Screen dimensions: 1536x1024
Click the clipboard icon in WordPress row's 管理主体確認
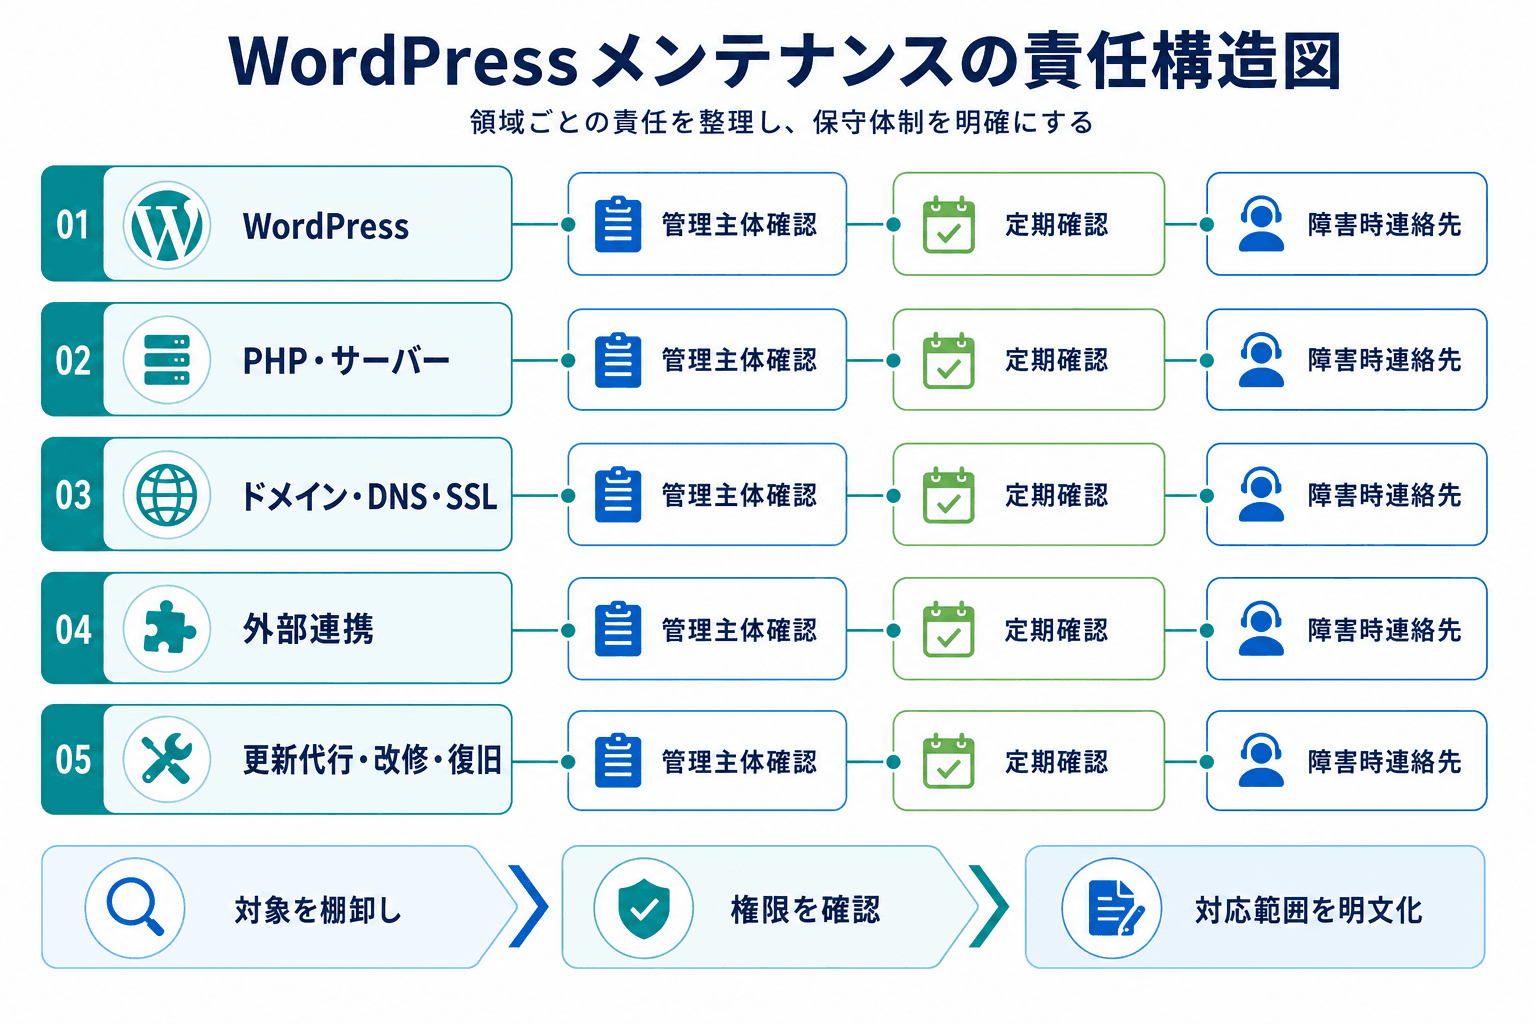[x=618, y=224]
